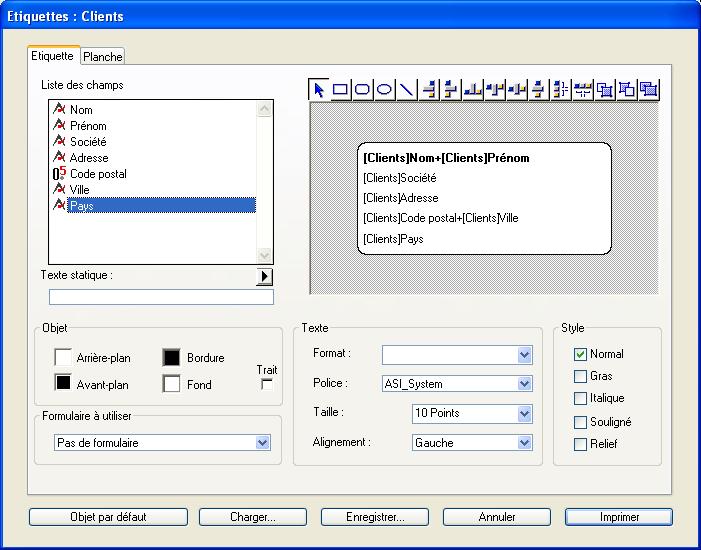Click the last toolbar icon on the right

click(x=649, y=89)
